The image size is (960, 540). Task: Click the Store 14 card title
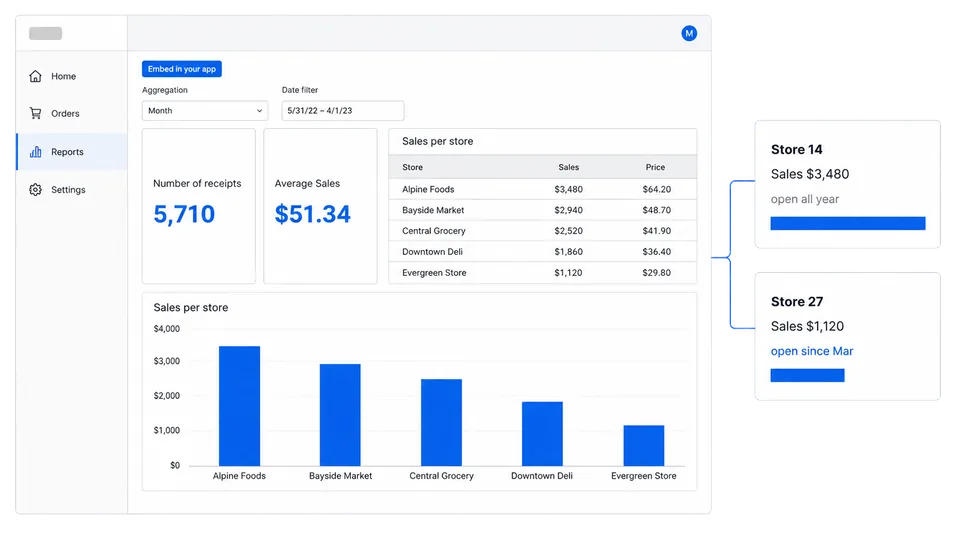click(x=797, y=149)
